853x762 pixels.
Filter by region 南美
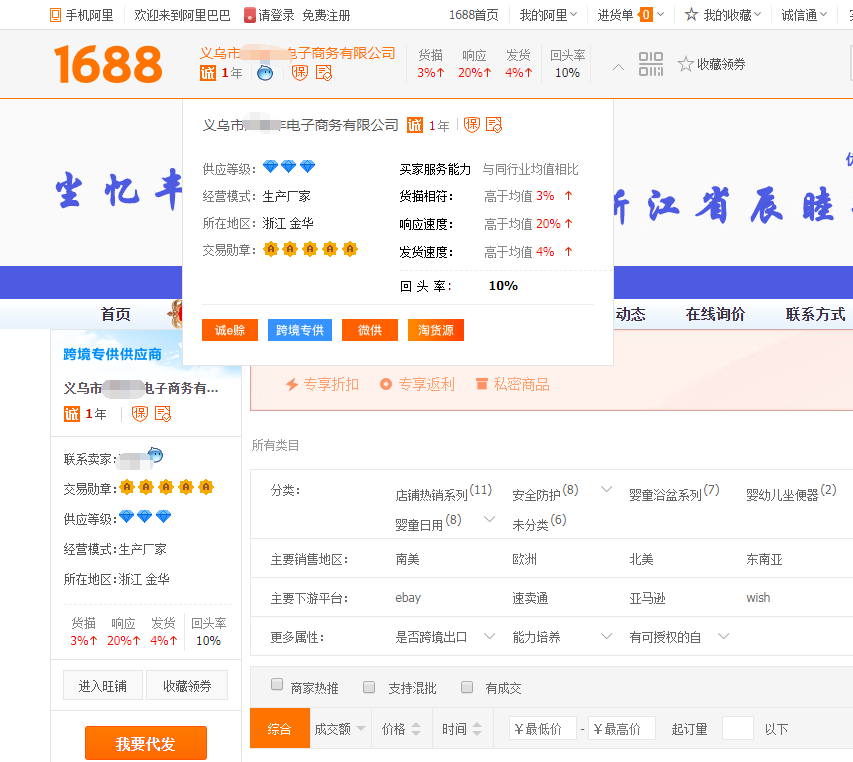pos(407,559)
